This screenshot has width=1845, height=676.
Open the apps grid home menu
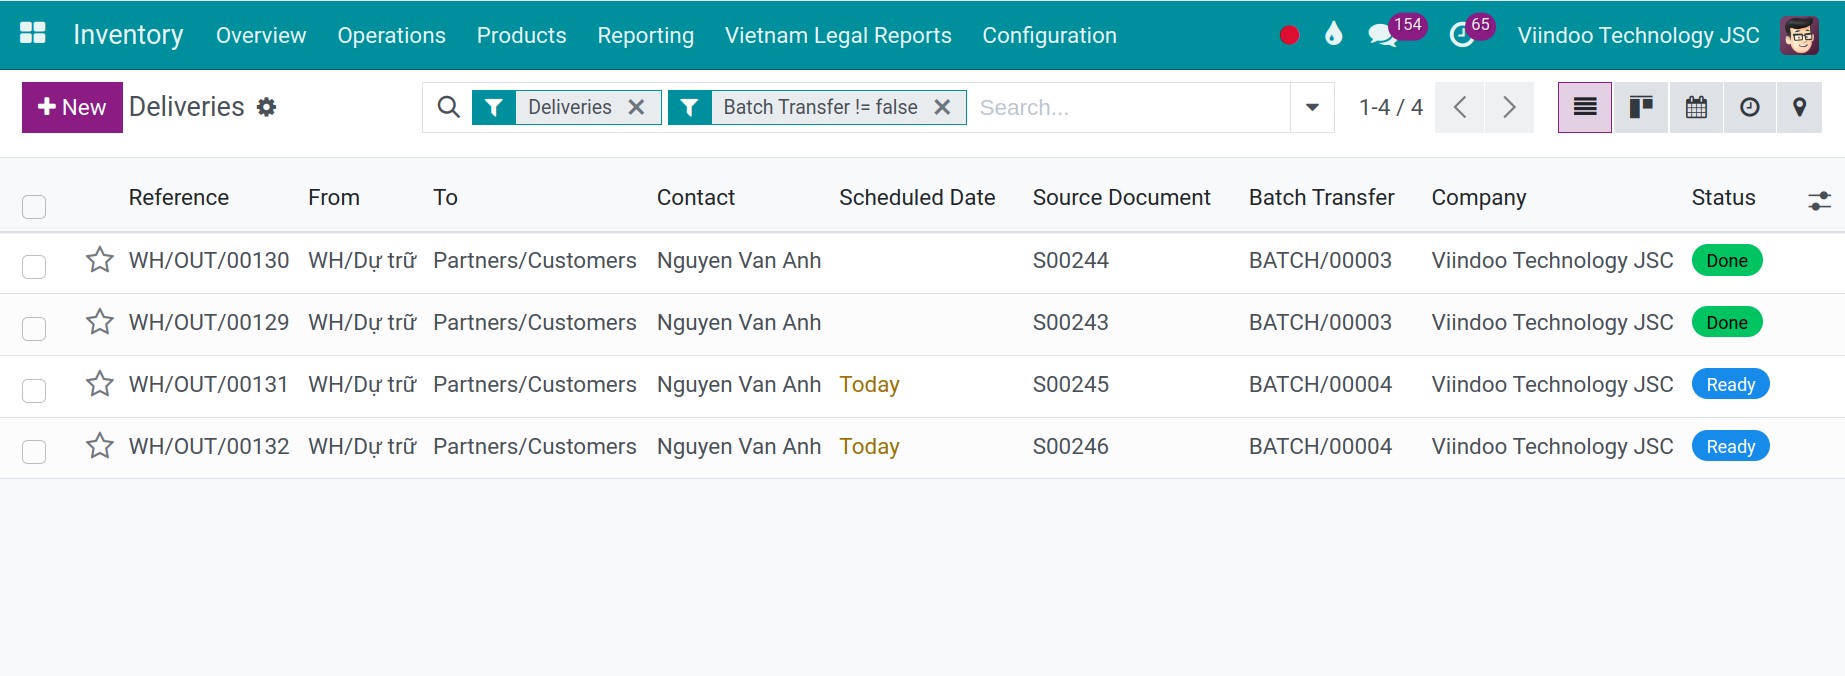33,34
